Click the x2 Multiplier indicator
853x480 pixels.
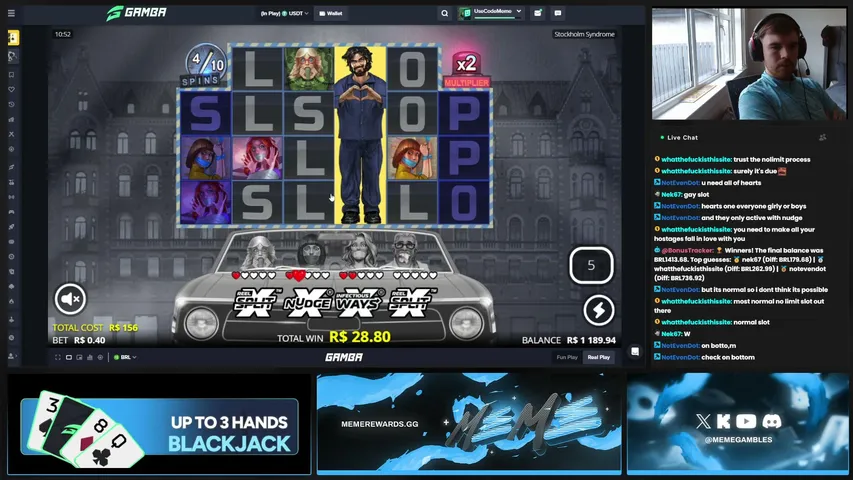(x=466, y=70)
